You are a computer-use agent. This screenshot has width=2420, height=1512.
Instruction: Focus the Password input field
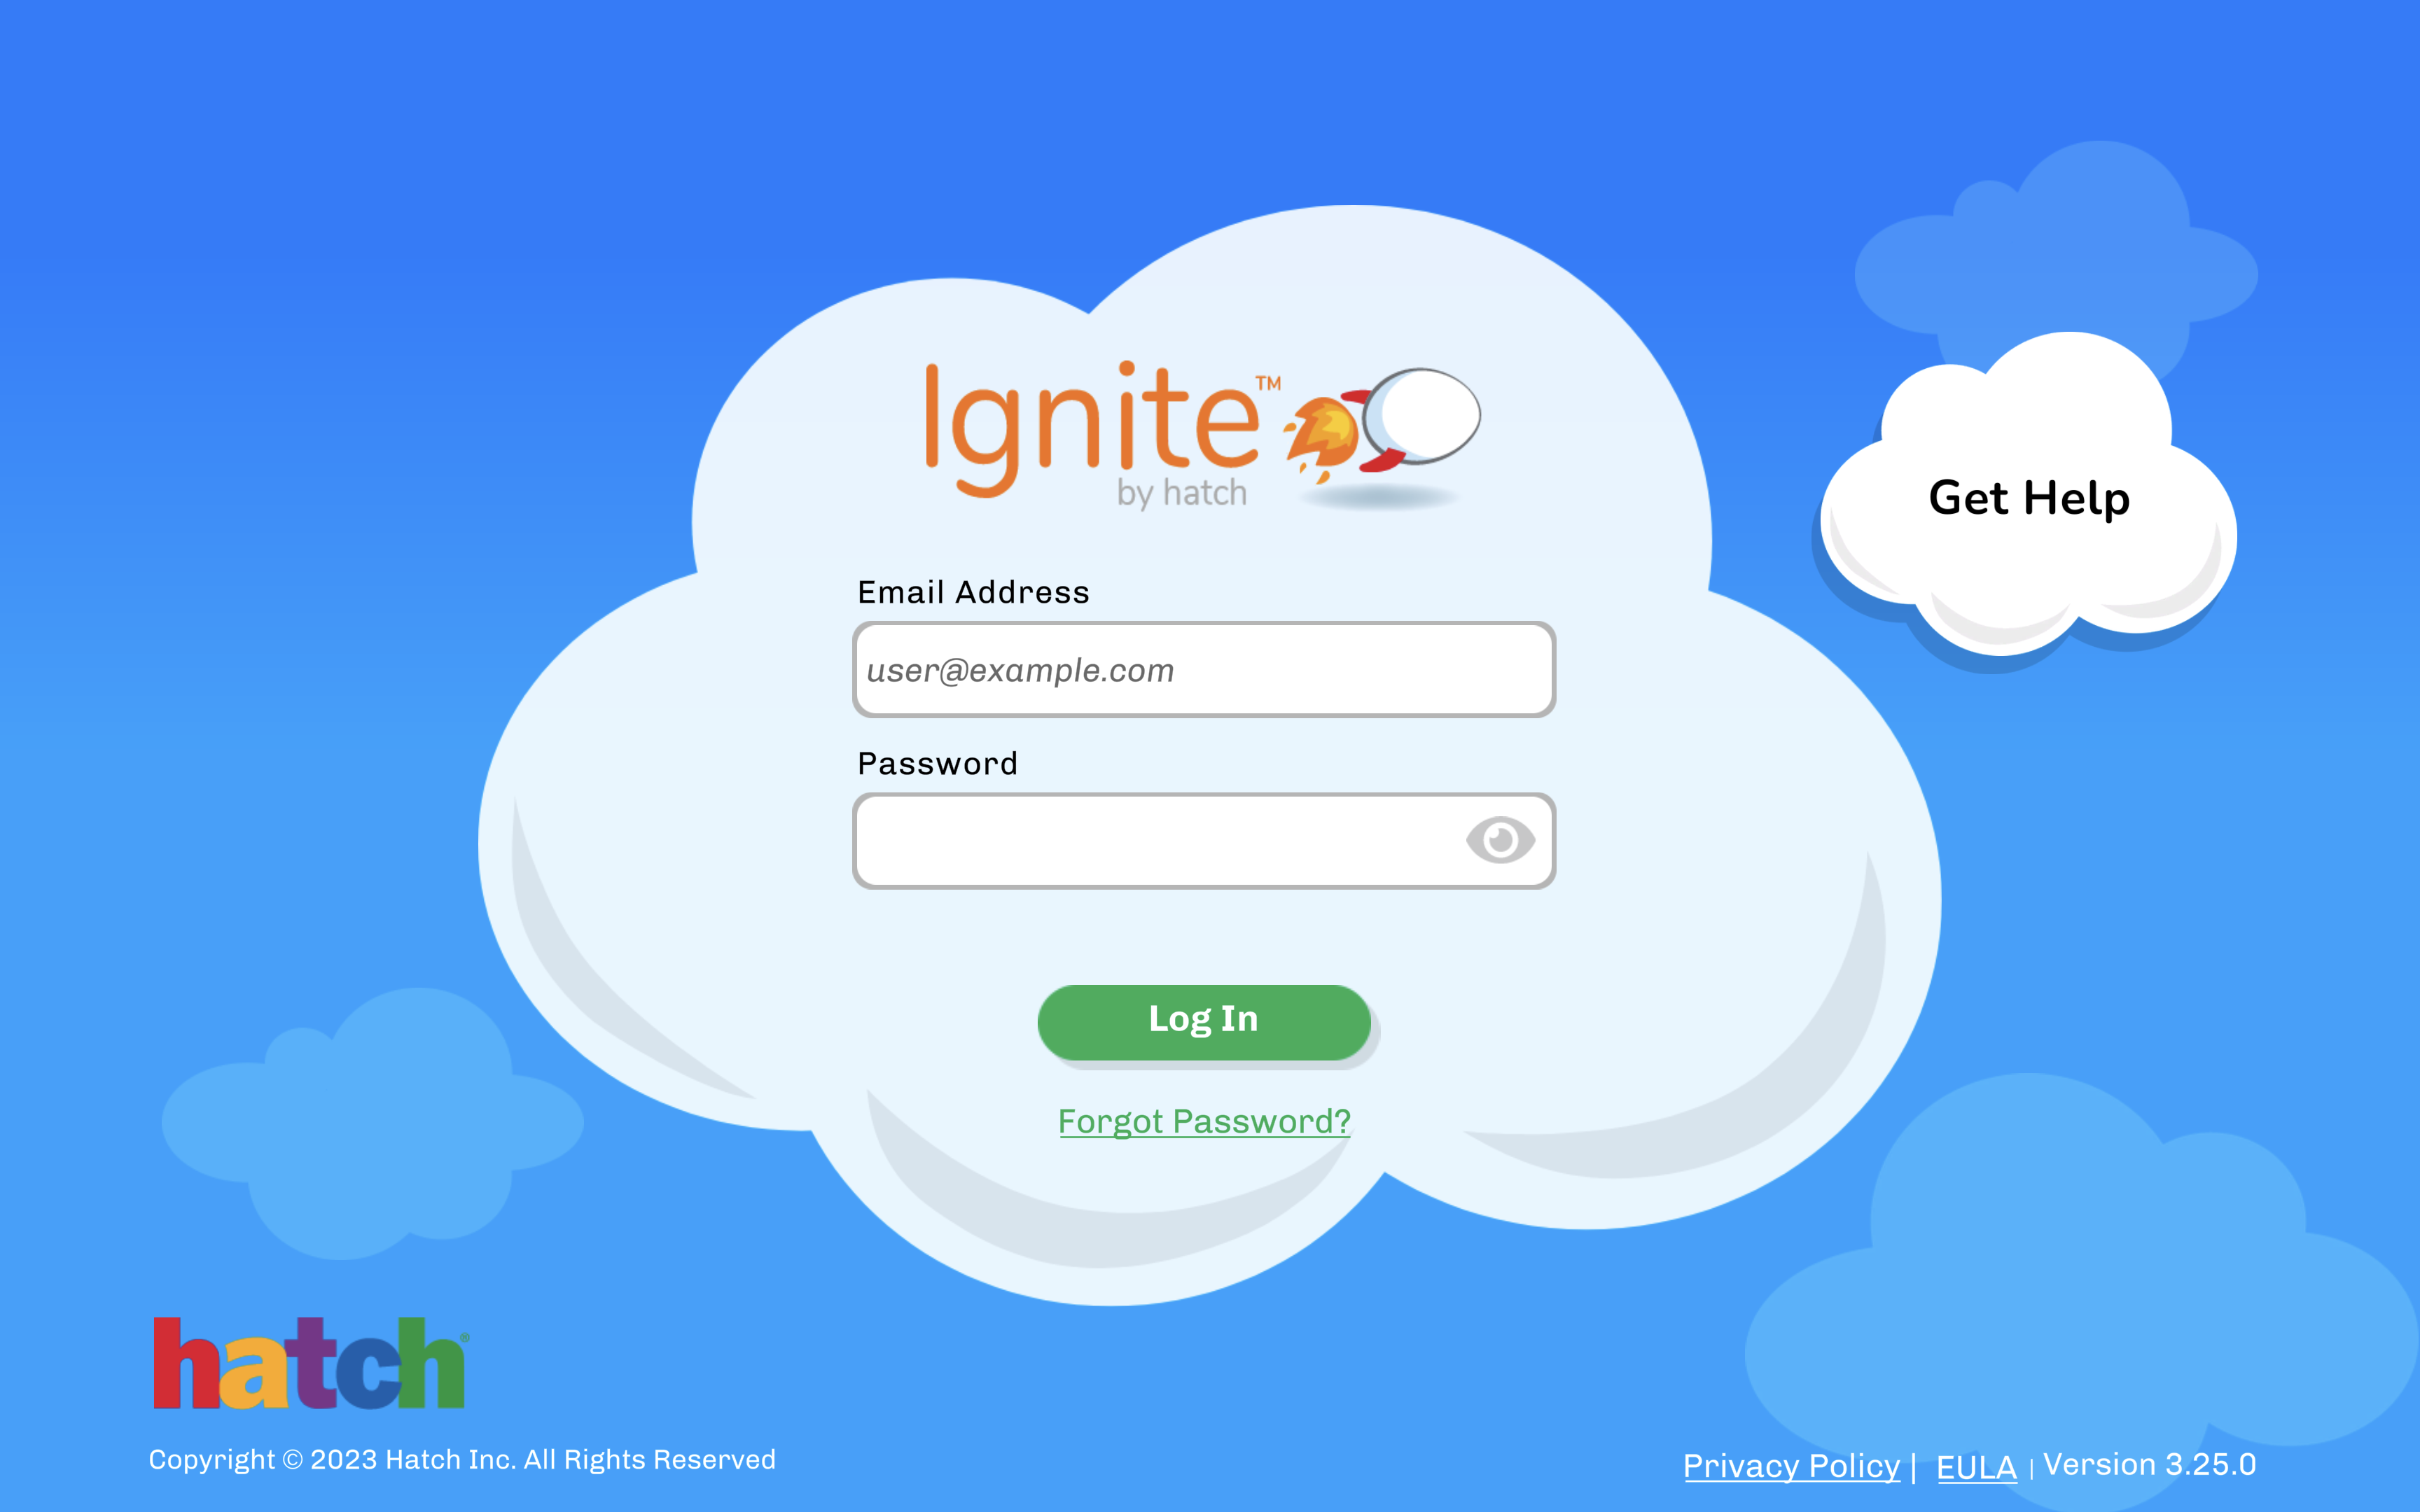point(1204,840)
